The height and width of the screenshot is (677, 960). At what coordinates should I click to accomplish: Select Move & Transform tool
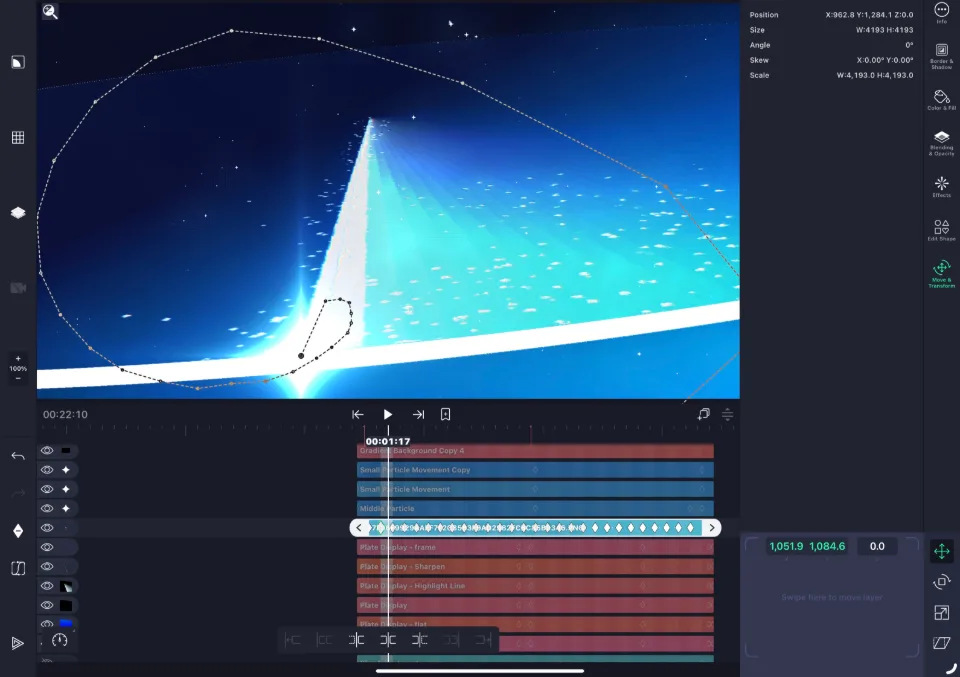(x=942, y=274)
